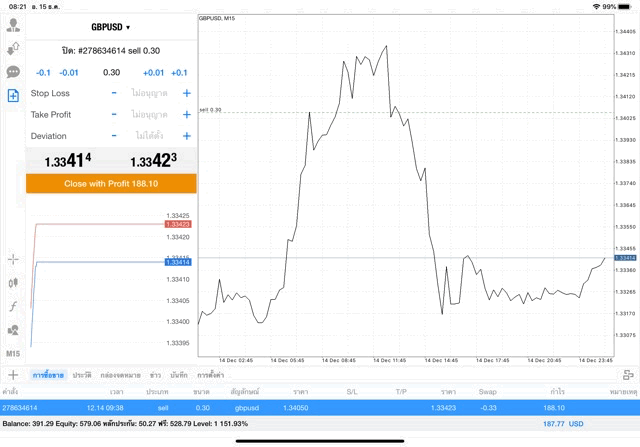Open the trade arrows icon in sidebar

(x=13, y=49)
